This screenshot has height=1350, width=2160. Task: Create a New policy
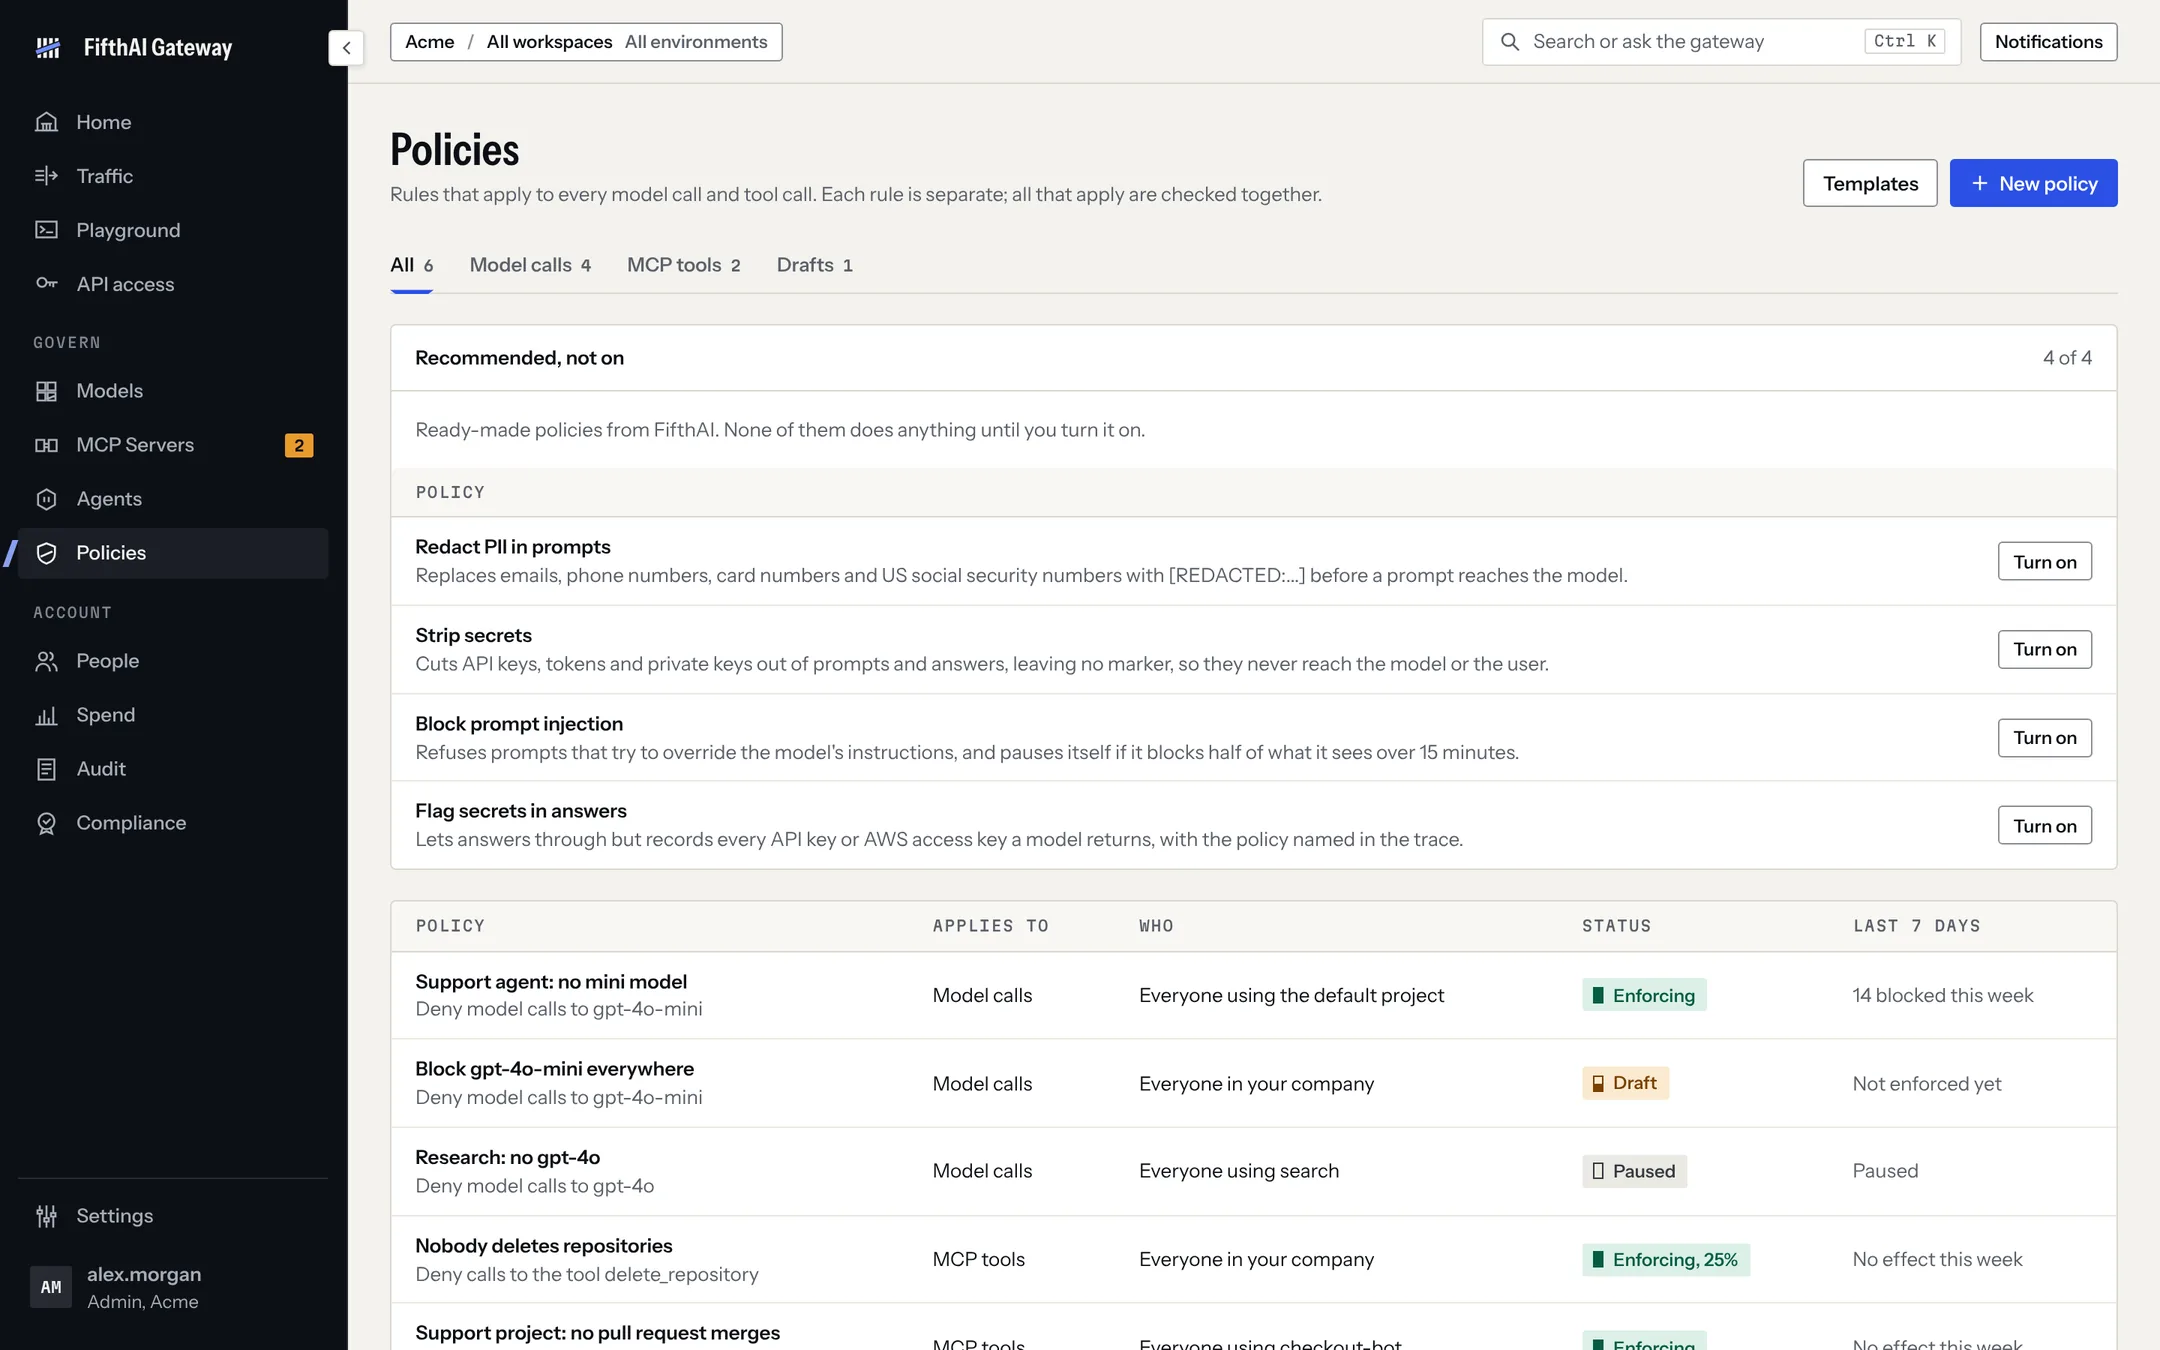pyautogui.click(x=2033, y=183)
